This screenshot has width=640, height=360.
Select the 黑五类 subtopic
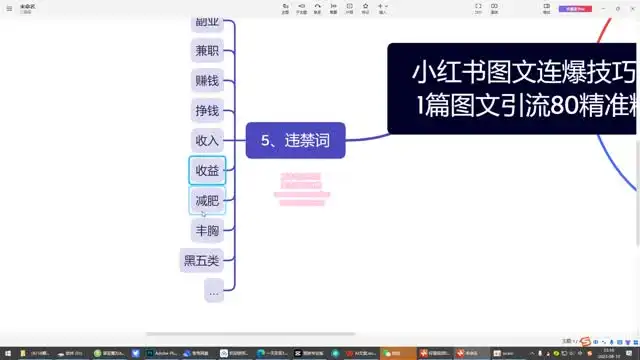coord(202,260)
